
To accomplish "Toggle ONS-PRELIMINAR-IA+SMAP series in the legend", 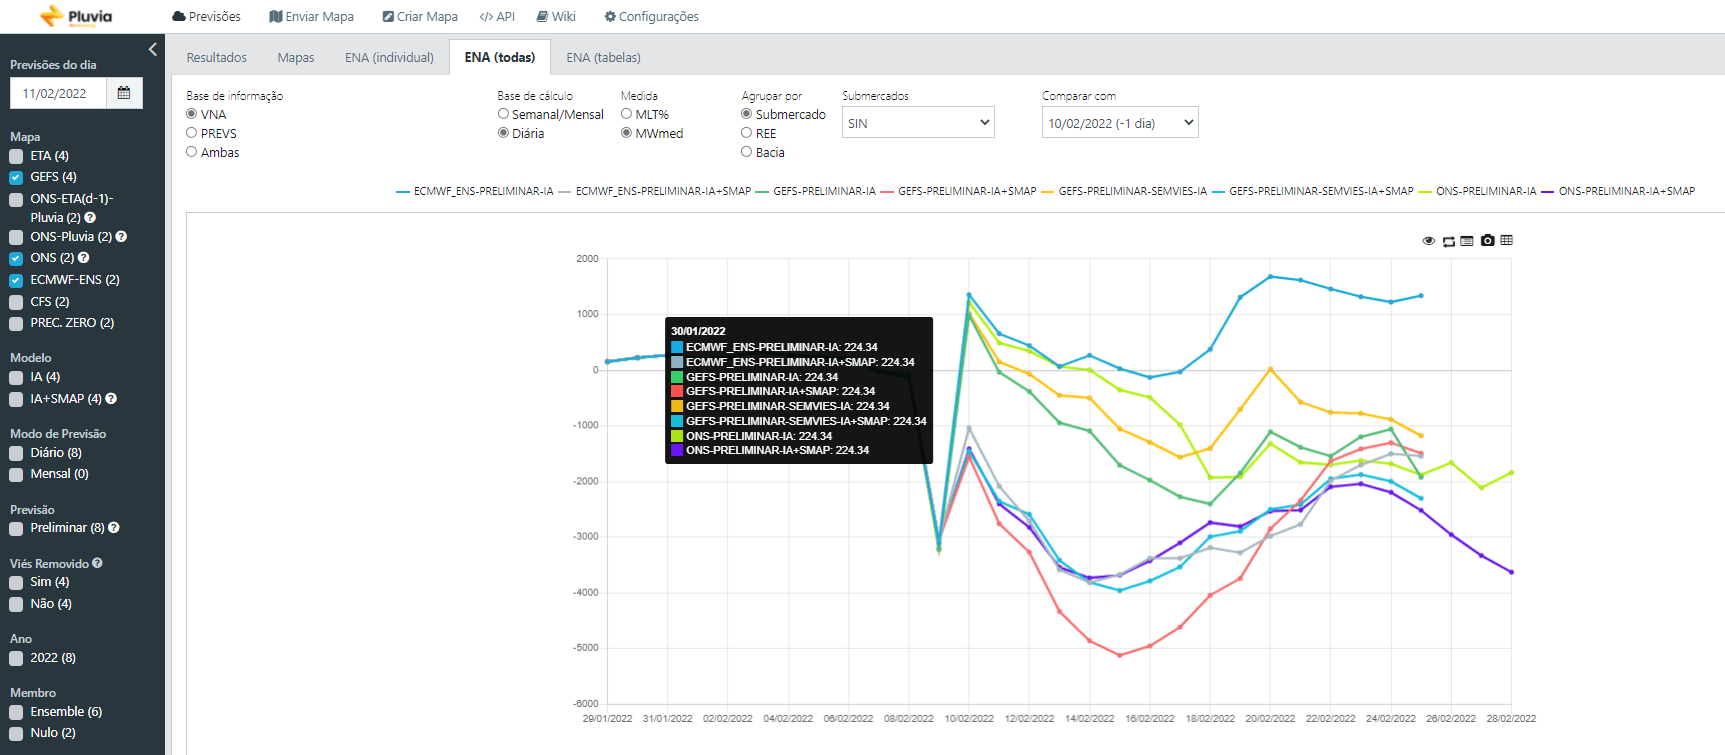I will click(1618, 191).
